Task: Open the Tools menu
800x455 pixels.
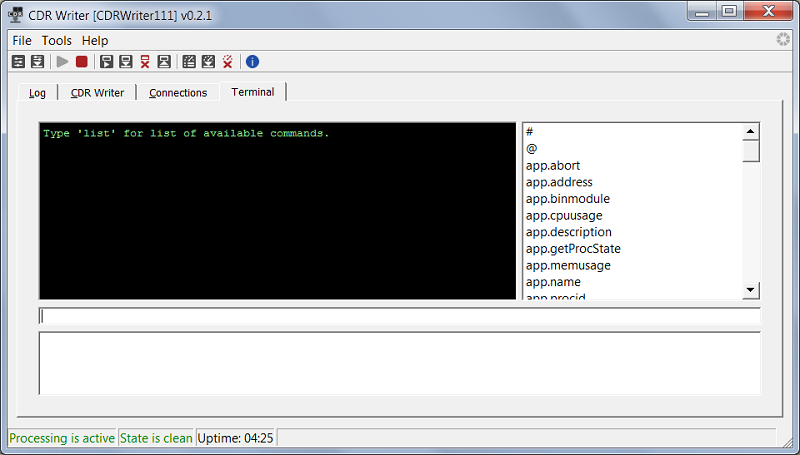Action: tap(57, 40)
